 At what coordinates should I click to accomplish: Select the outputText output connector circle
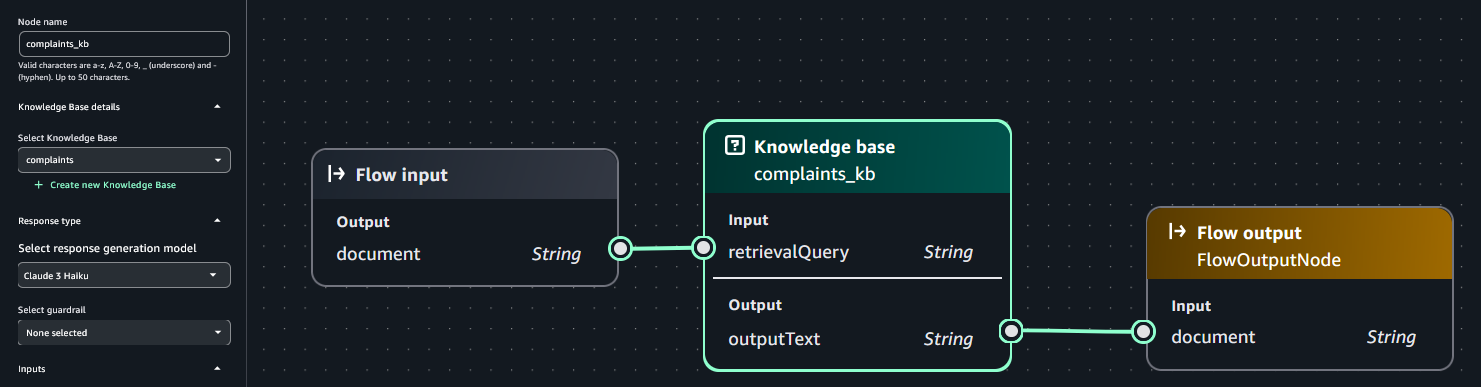1011,331
